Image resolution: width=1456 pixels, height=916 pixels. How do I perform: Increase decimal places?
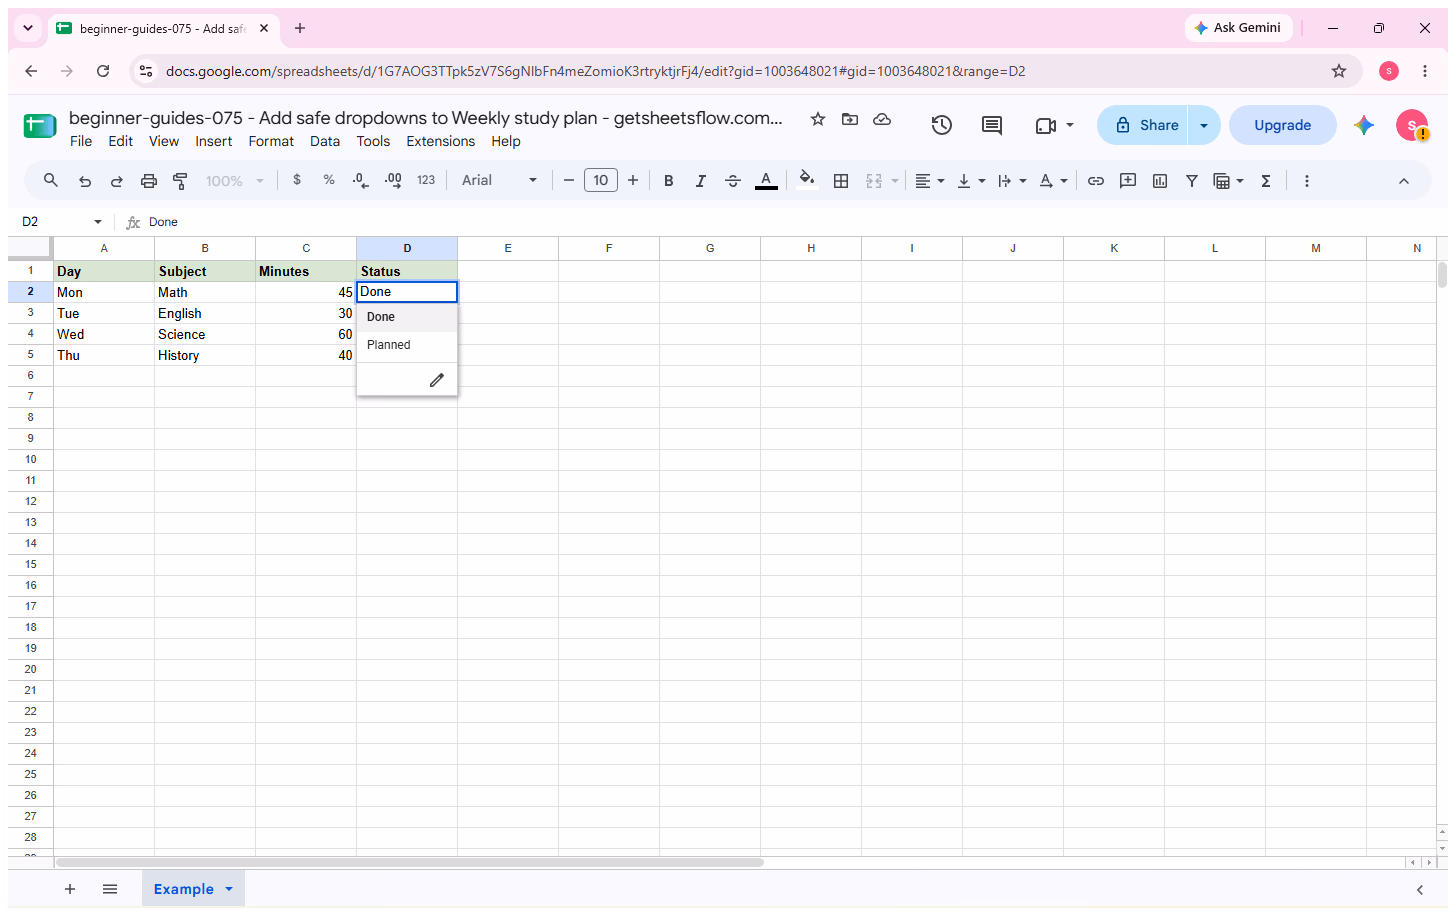[394, 180]
